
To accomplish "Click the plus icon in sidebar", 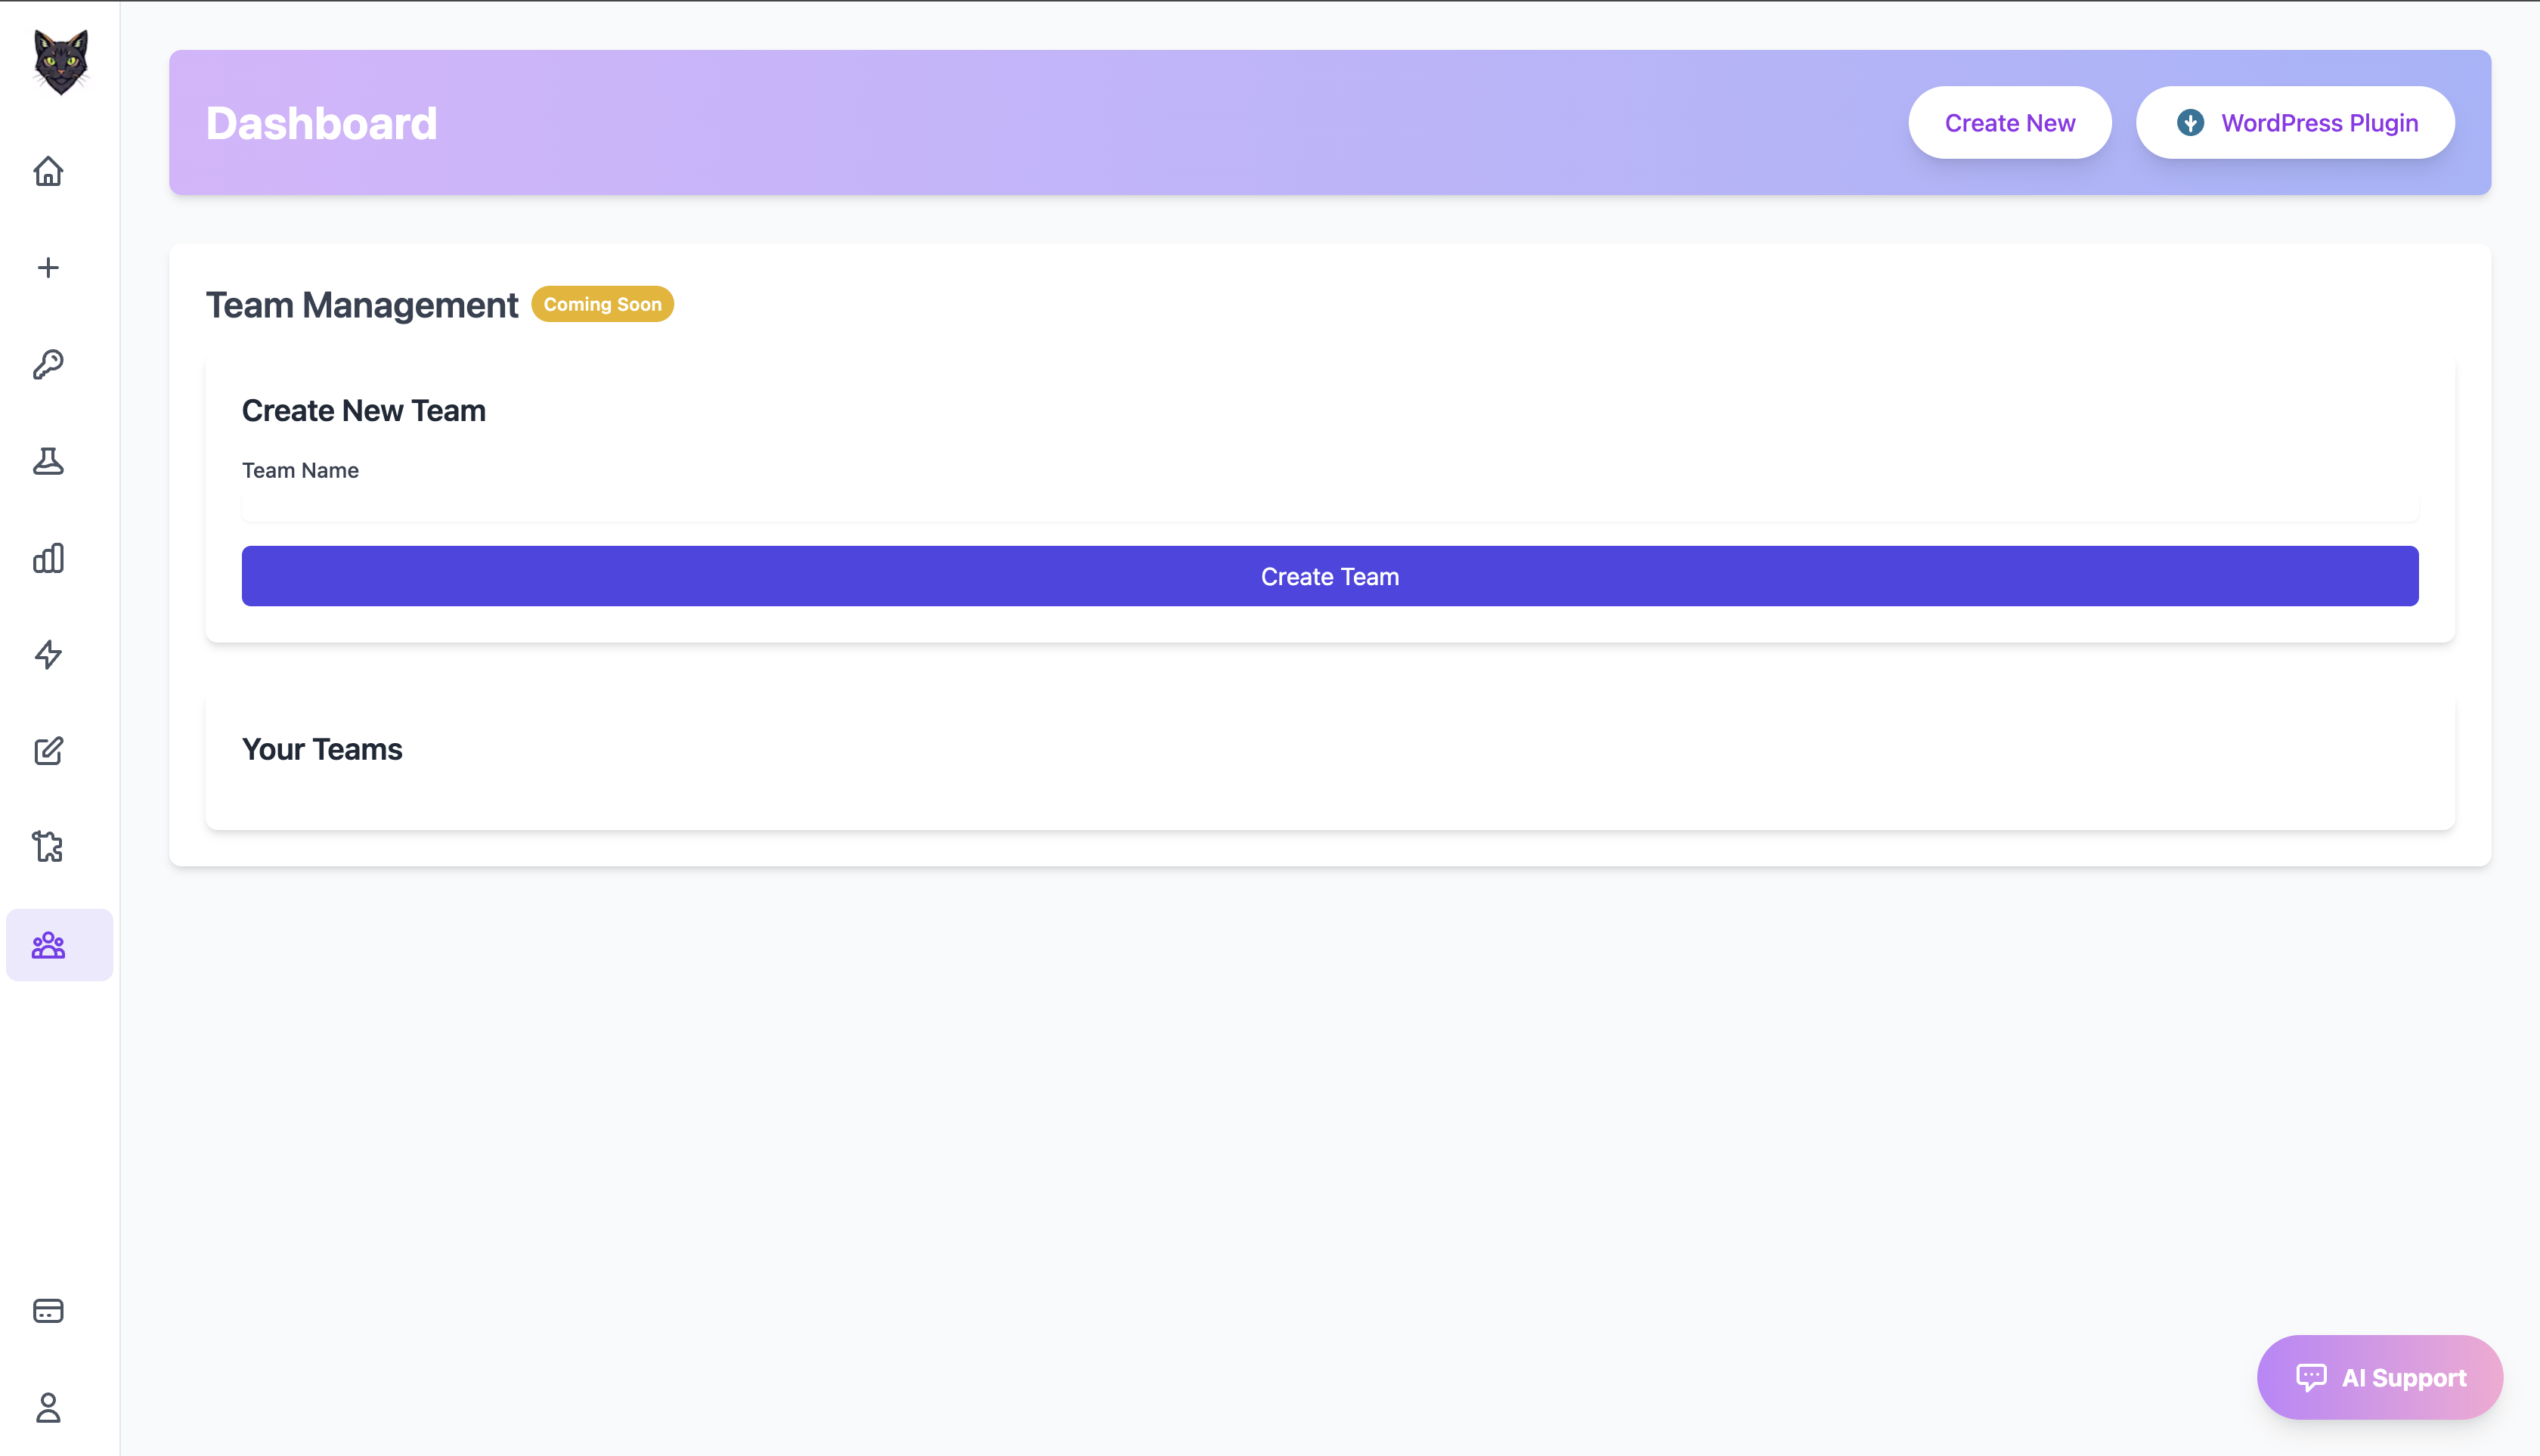I will [x=48, y=268].
